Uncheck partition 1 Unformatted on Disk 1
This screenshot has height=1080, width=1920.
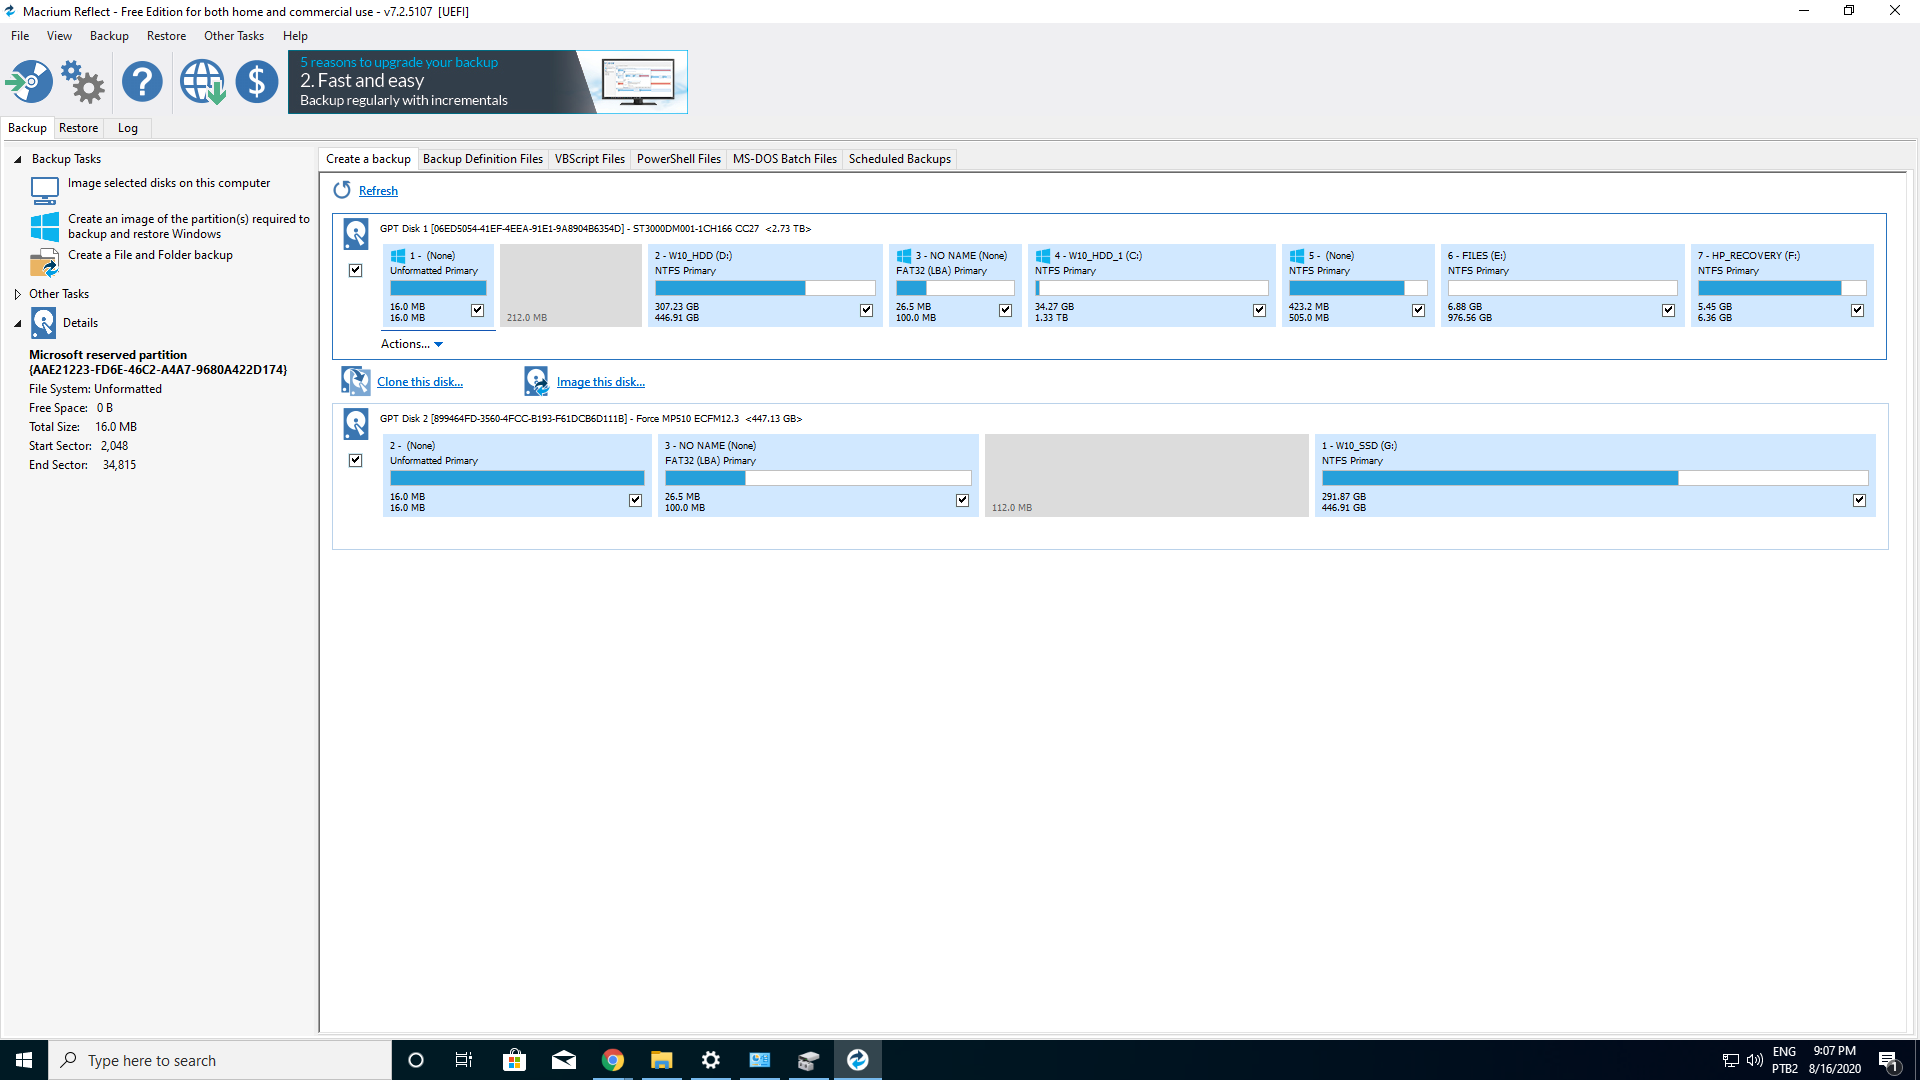click(477, 310)
